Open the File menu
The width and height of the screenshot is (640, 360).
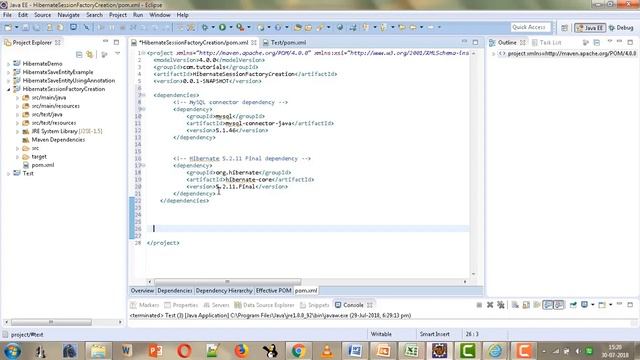tap(7, 15)
